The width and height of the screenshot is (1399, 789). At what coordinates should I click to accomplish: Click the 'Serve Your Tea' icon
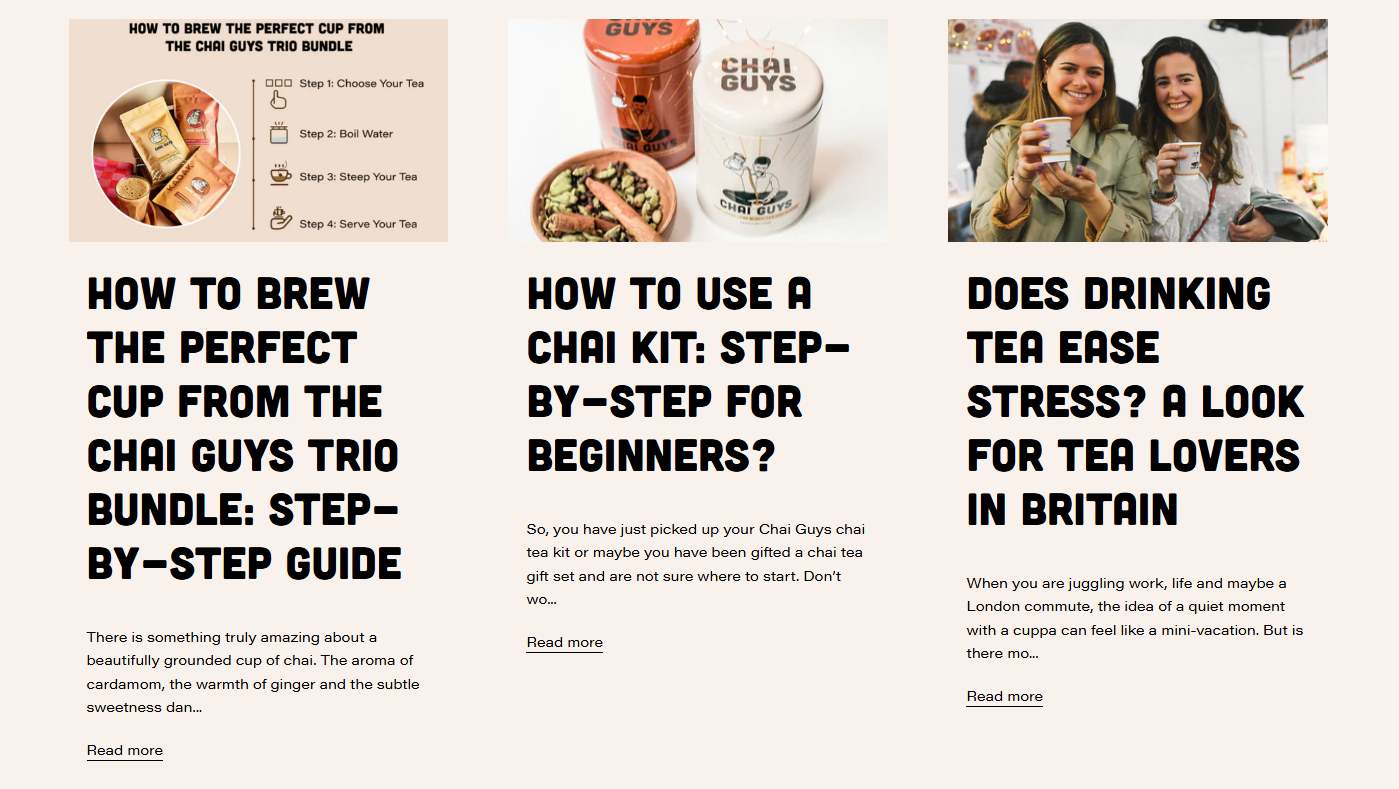click(280, 219)
